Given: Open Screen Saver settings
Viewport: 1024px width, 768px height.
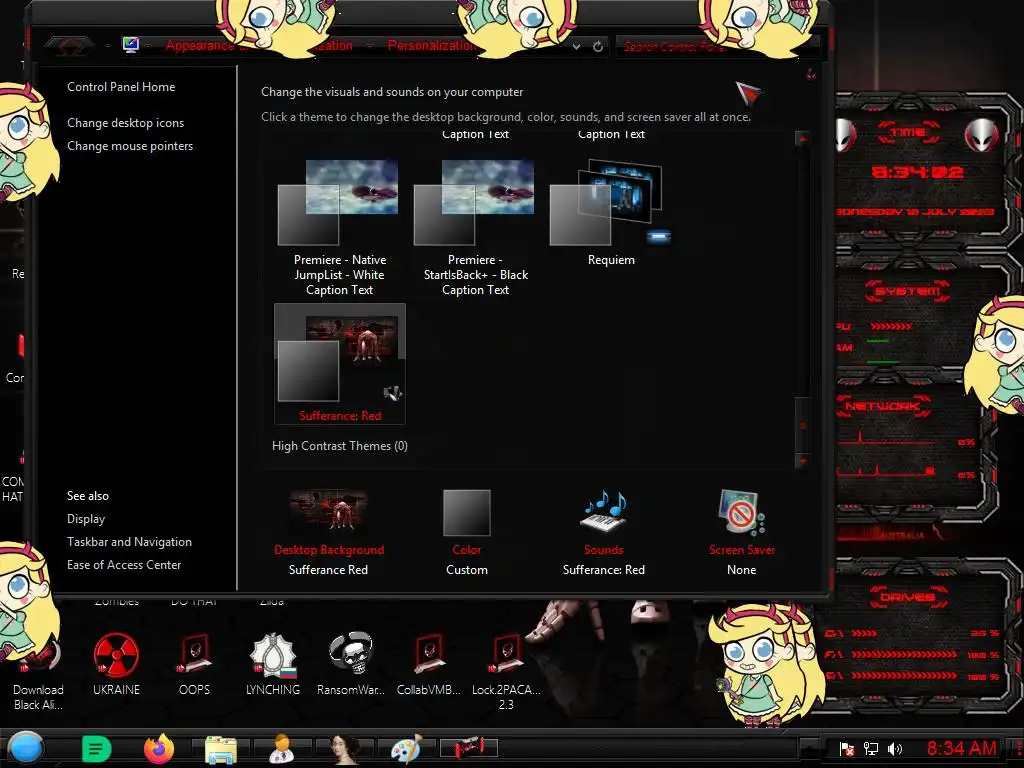Looking at the screenshot, I should (x=742, y=532).
